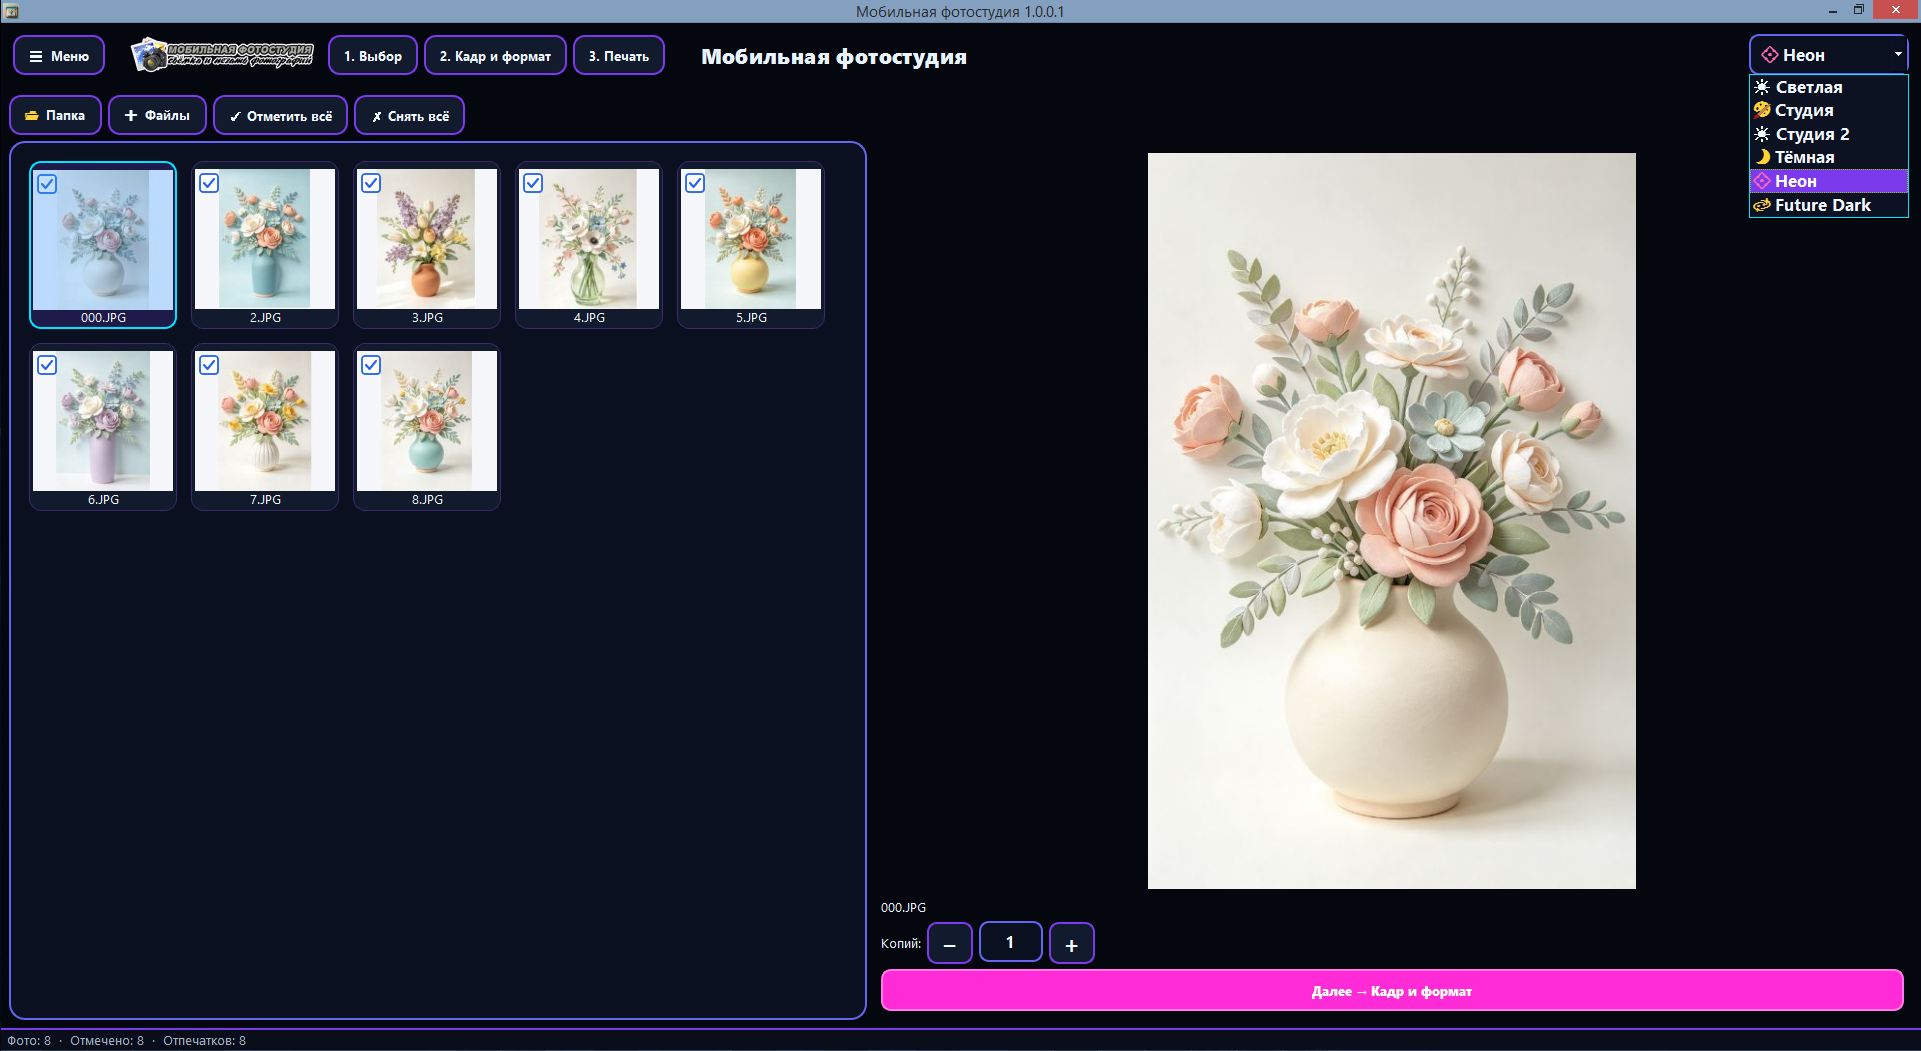Click the Отпечатков: 8 status bar entry
The image size is (1921, 1051).
coord(204,1041)
